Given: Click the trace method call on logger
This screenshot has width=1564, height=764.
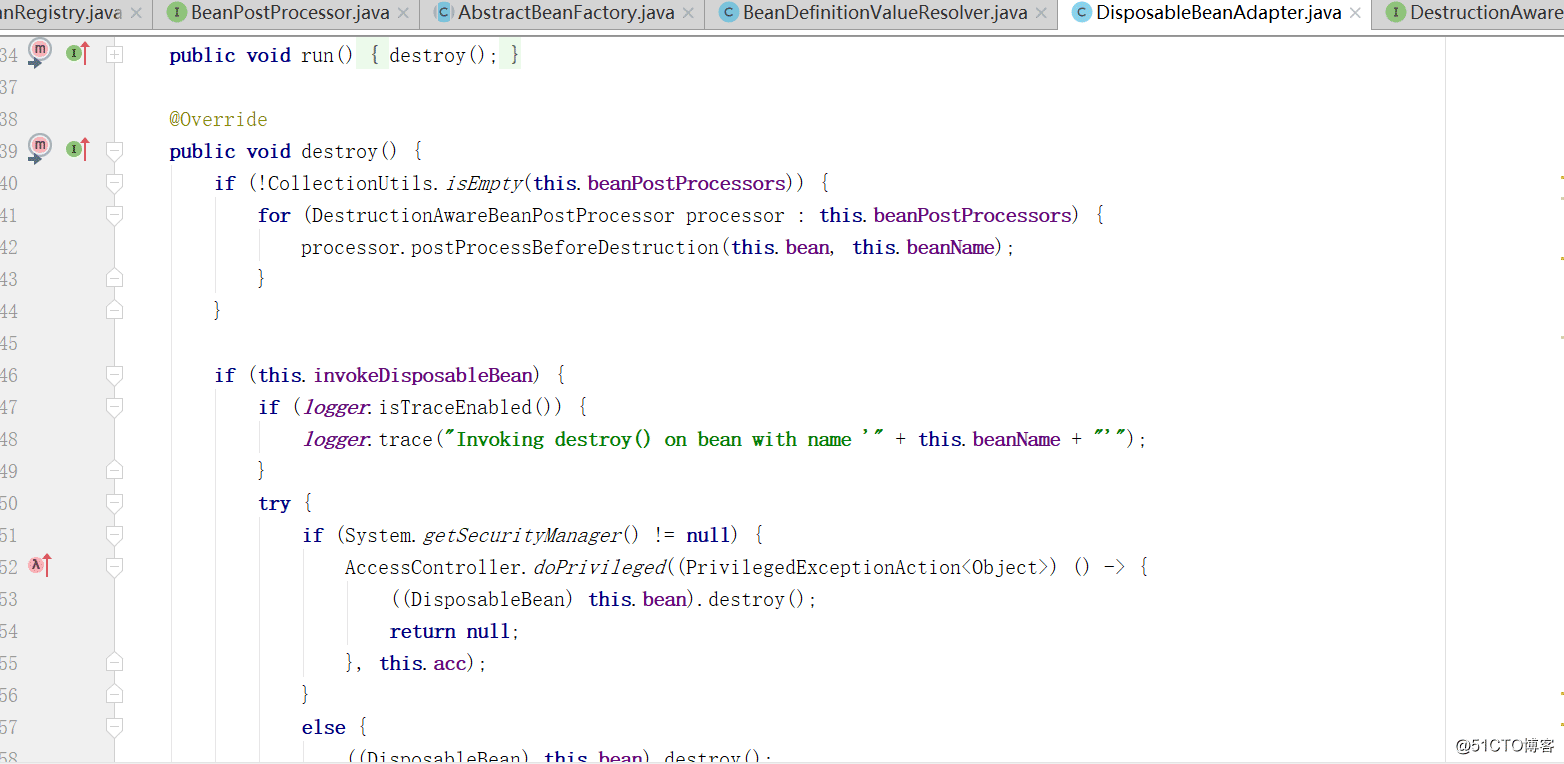Looking at the screenshot, I should tap(405, 439).
